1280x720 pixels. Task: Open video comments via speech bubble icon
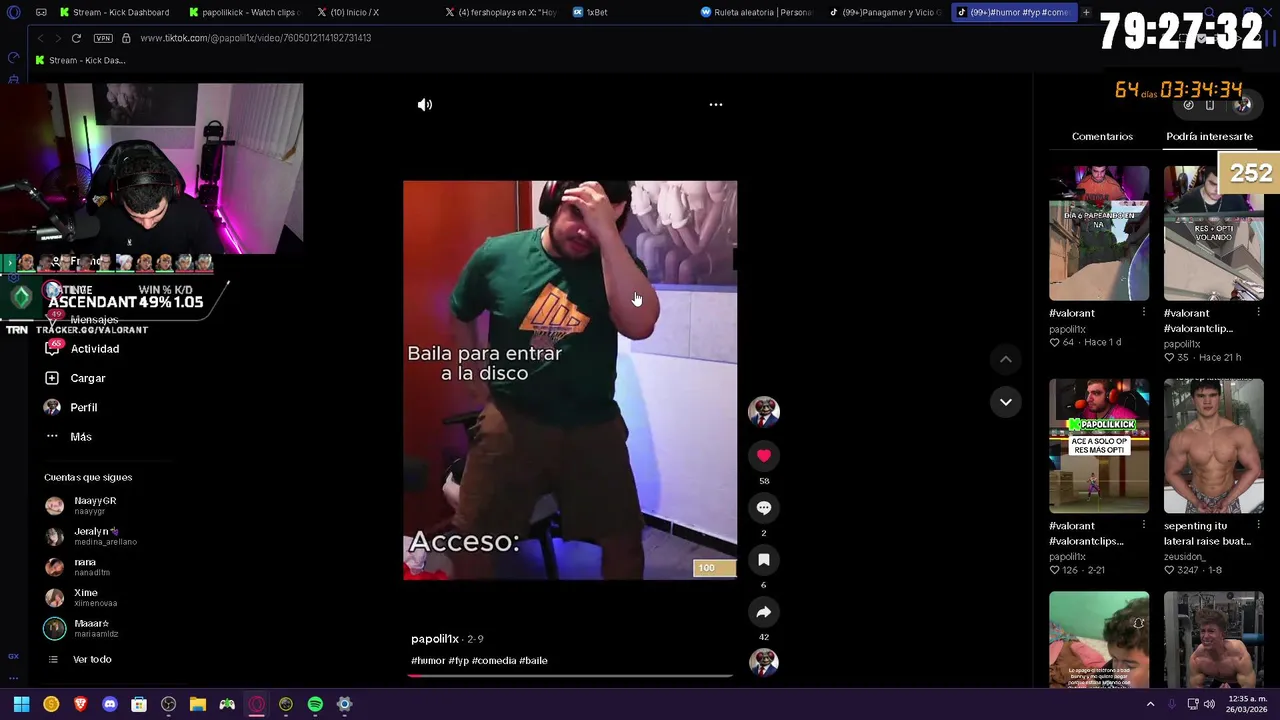pos(763,508)
